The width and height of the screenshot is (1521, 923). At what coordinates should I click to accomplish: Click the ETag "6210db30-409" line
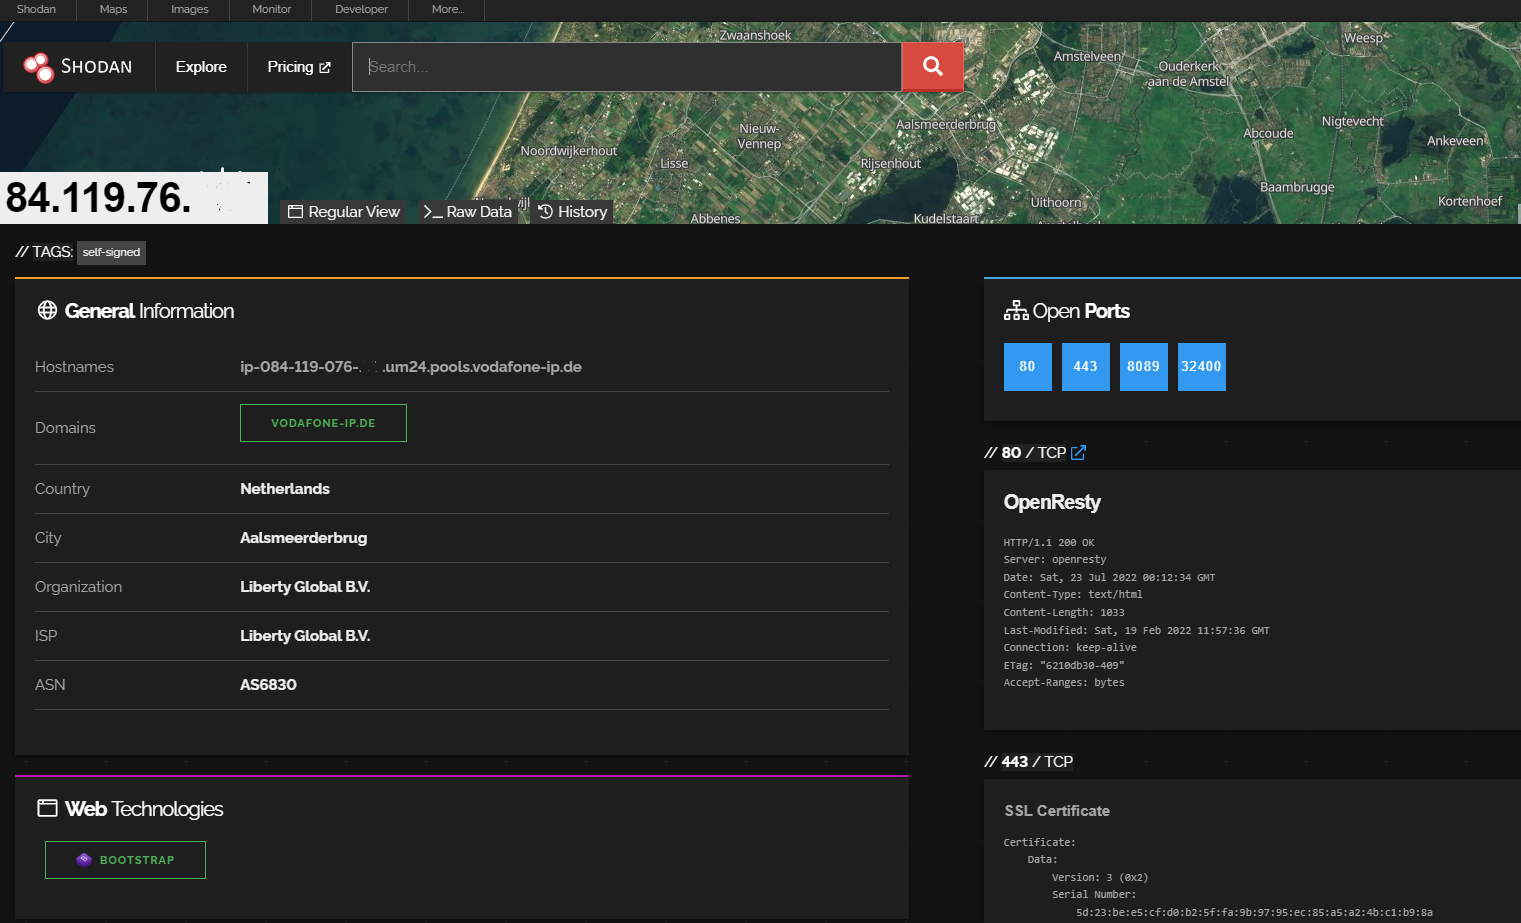click(x=1064, y=666)
